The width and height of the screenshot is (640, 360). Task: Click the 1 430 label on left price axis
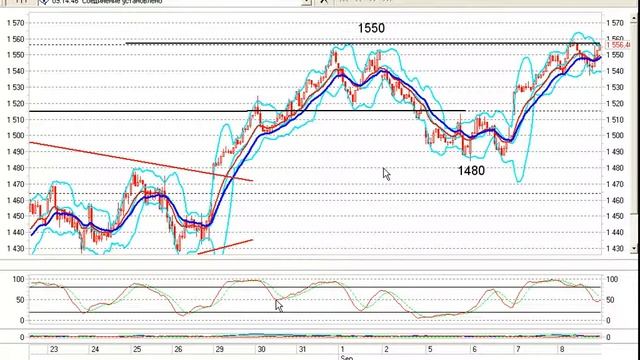pyautogui.click(x=16, y=249)
